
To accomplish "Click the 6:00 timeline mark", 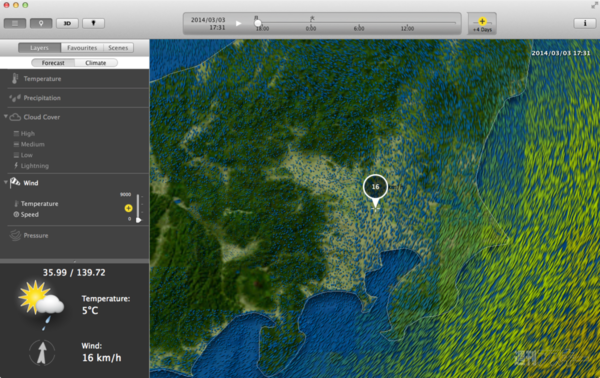I will [x=359, y=28].
